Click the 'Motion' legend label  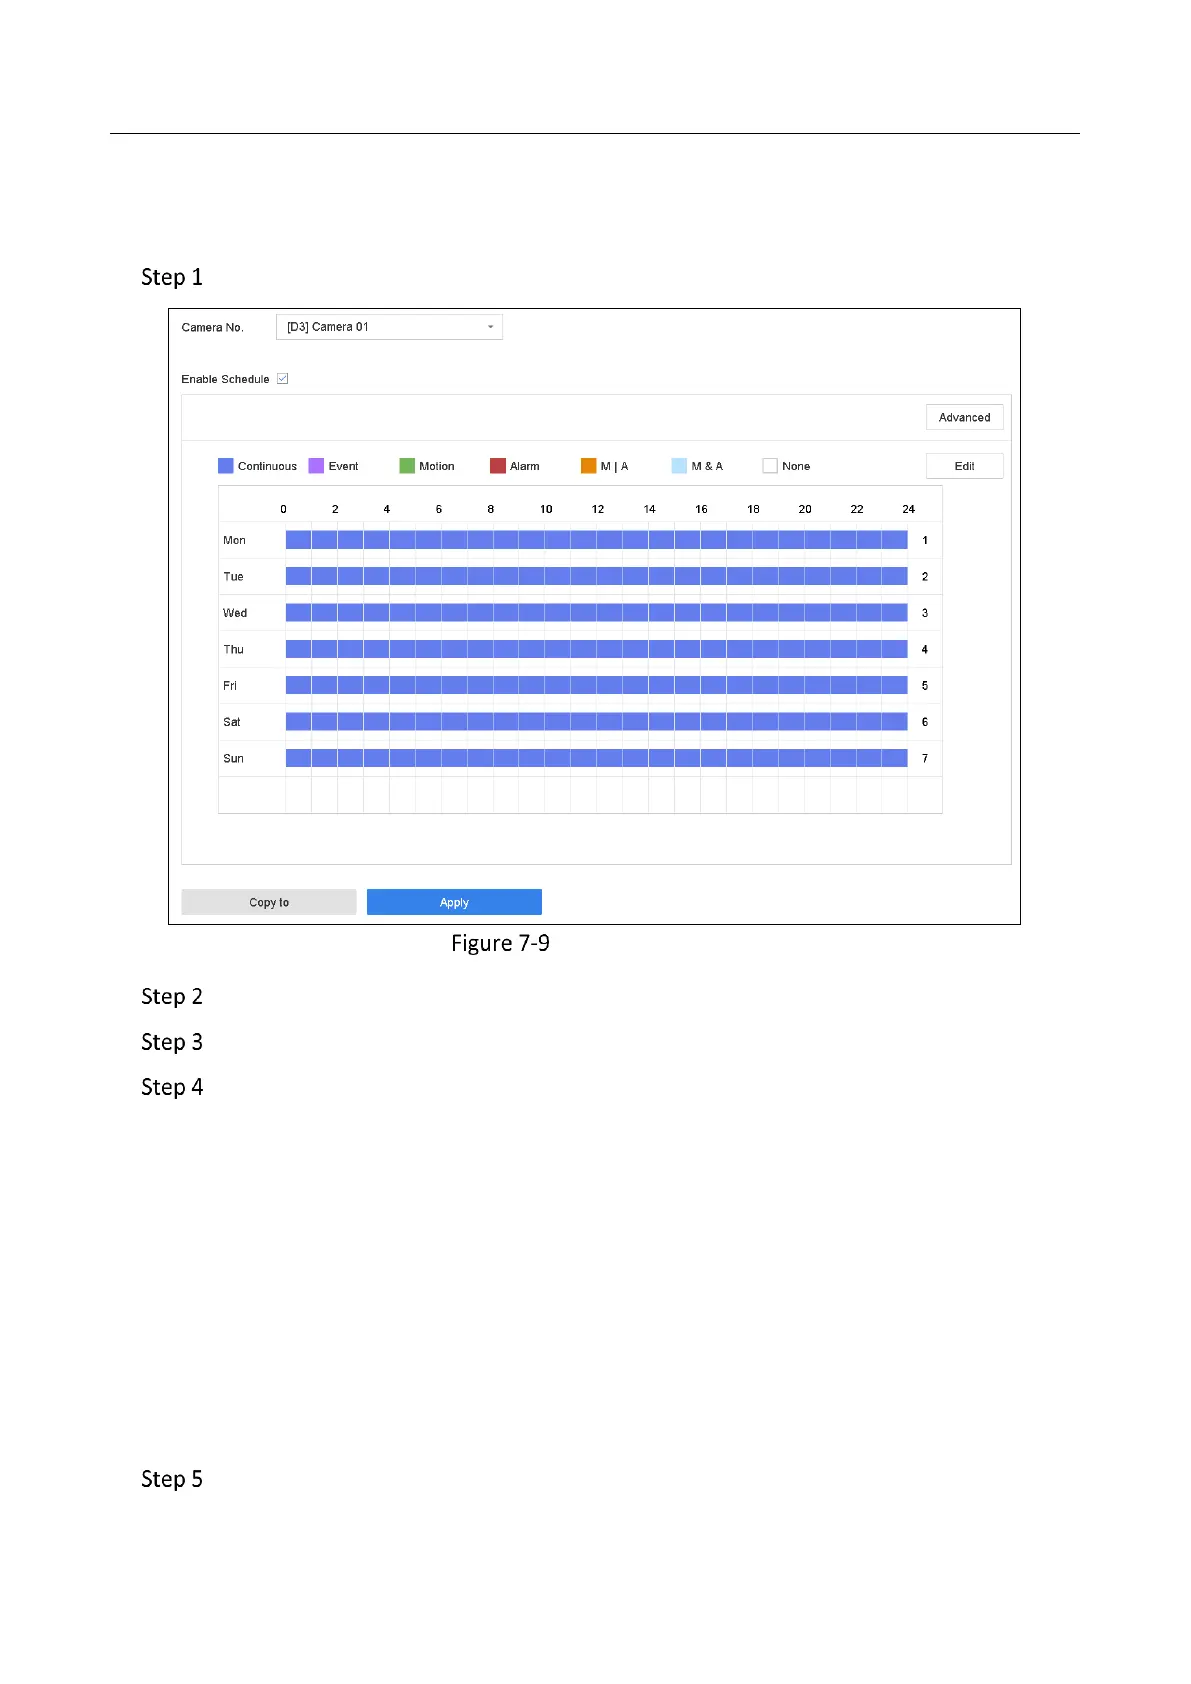tap(437, 466)
